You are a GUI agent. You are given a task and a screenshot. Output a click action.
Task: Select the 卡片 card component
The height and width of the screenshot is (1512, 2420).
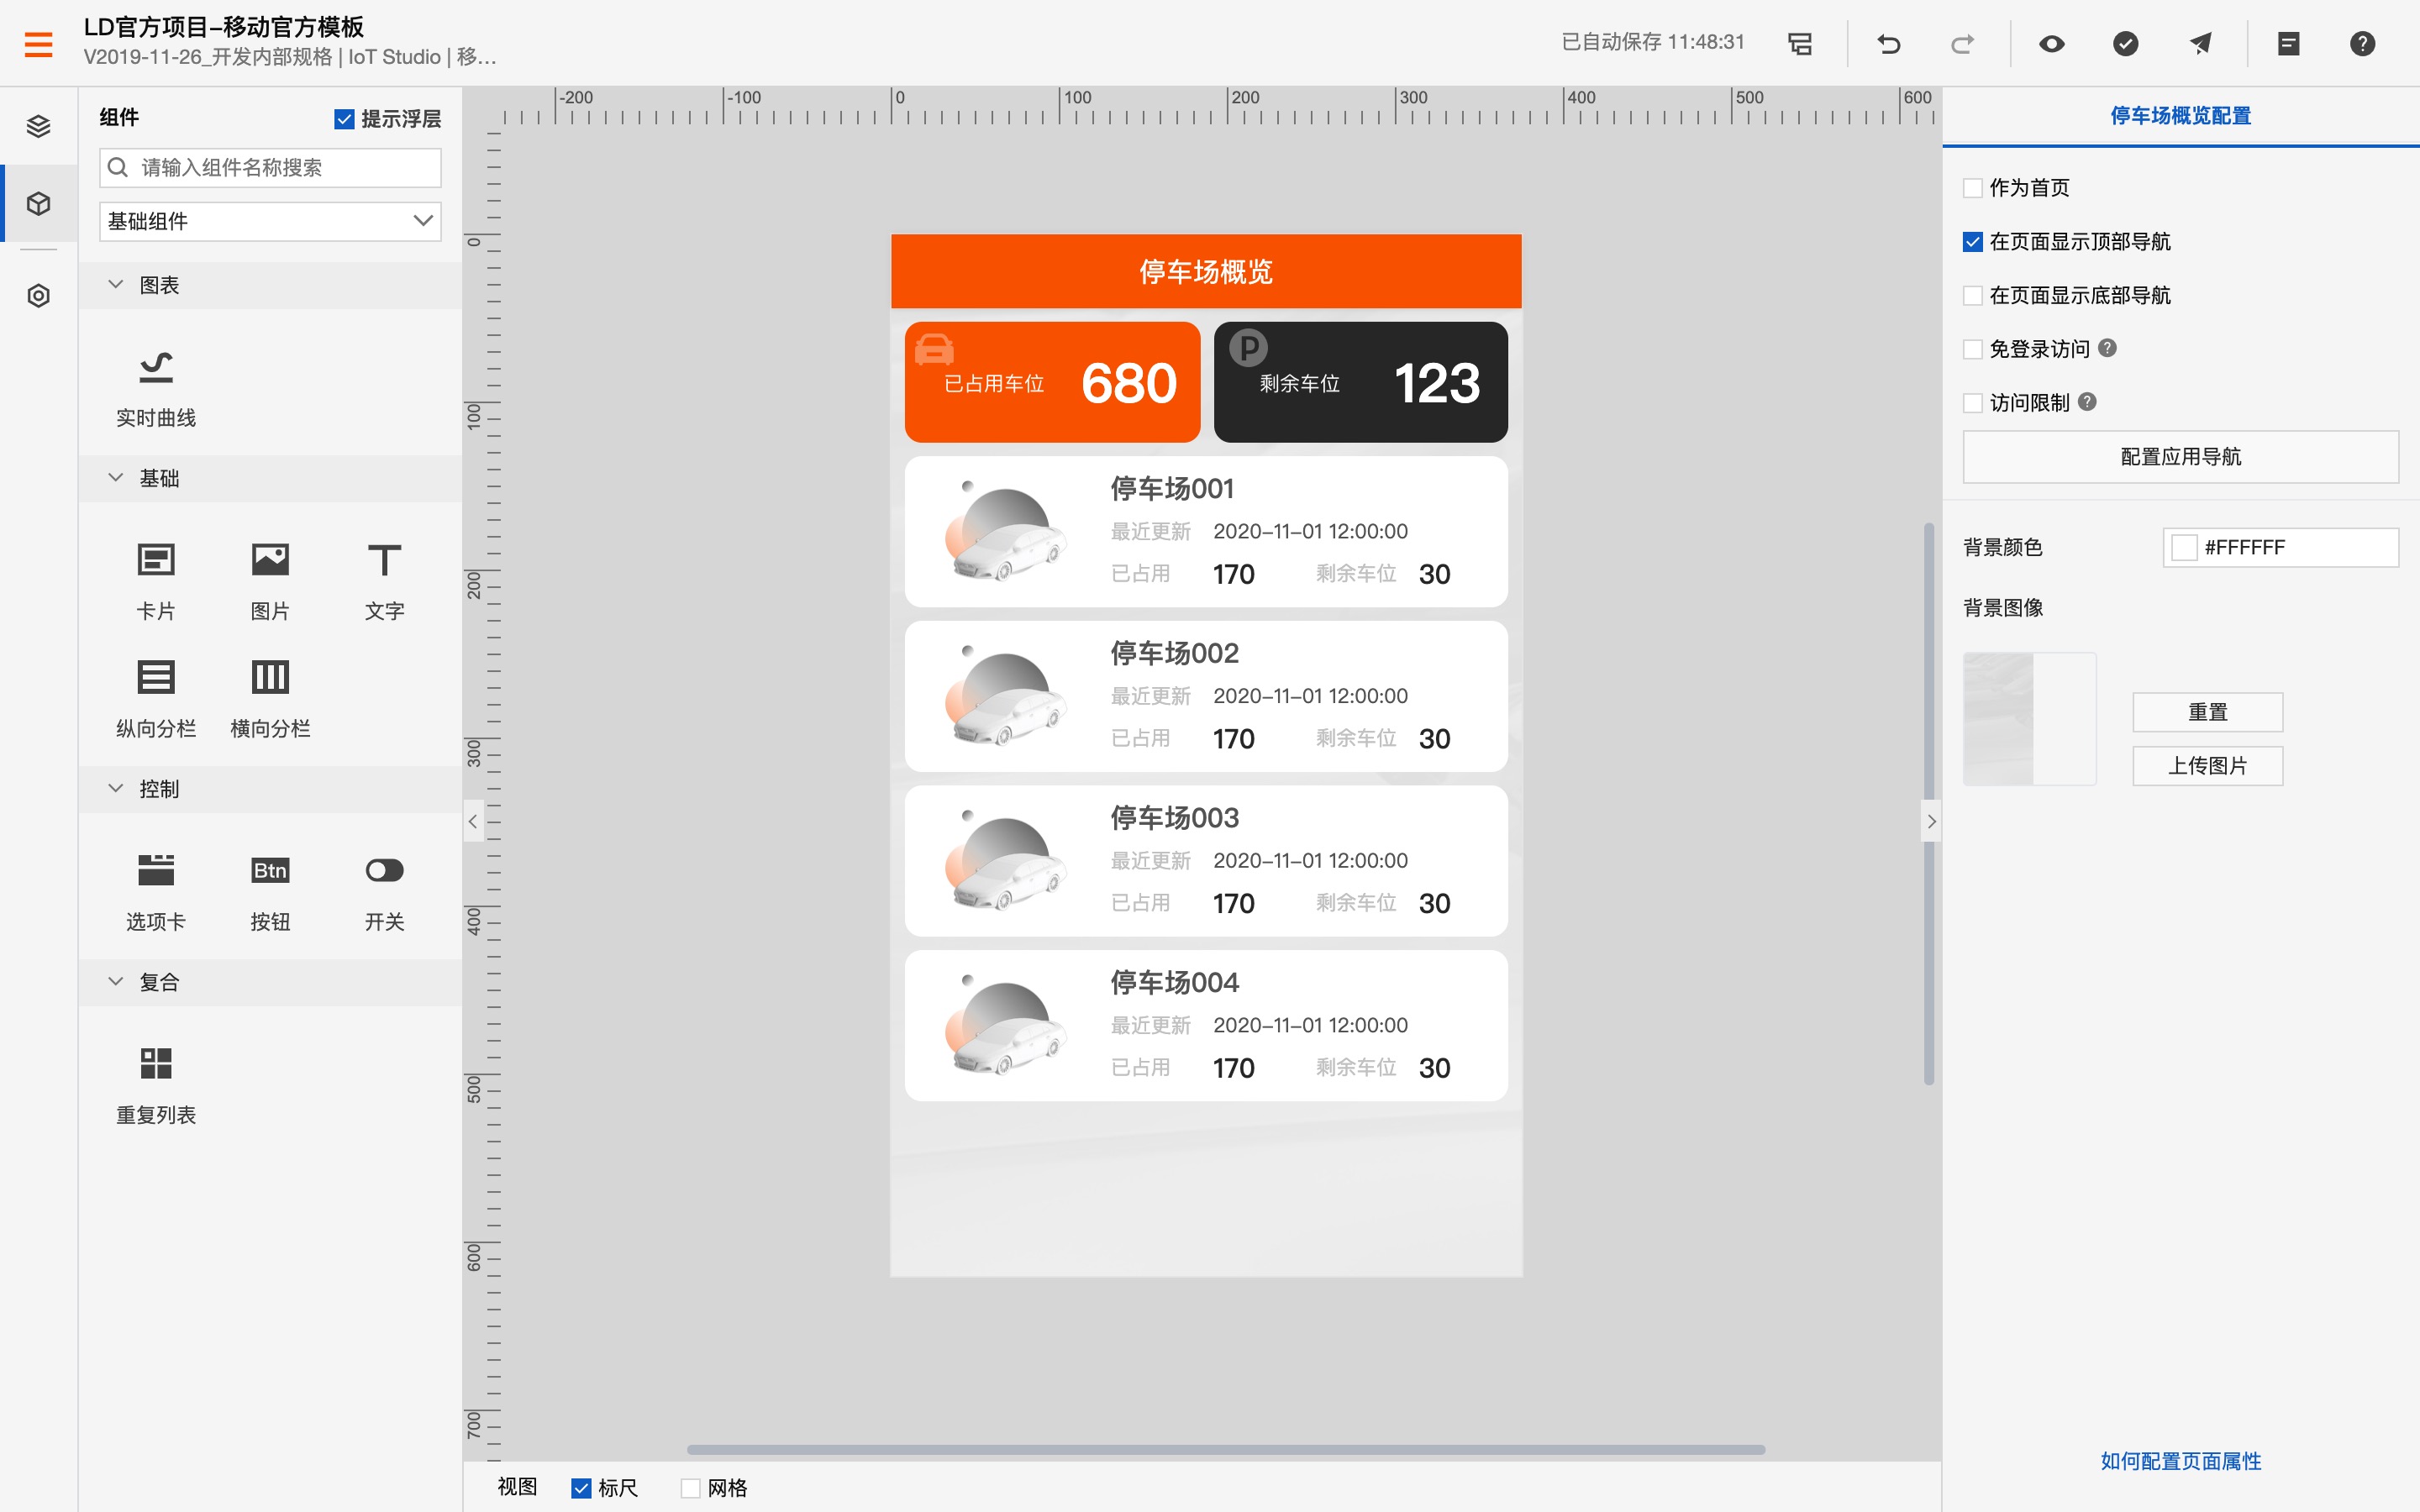156,582
